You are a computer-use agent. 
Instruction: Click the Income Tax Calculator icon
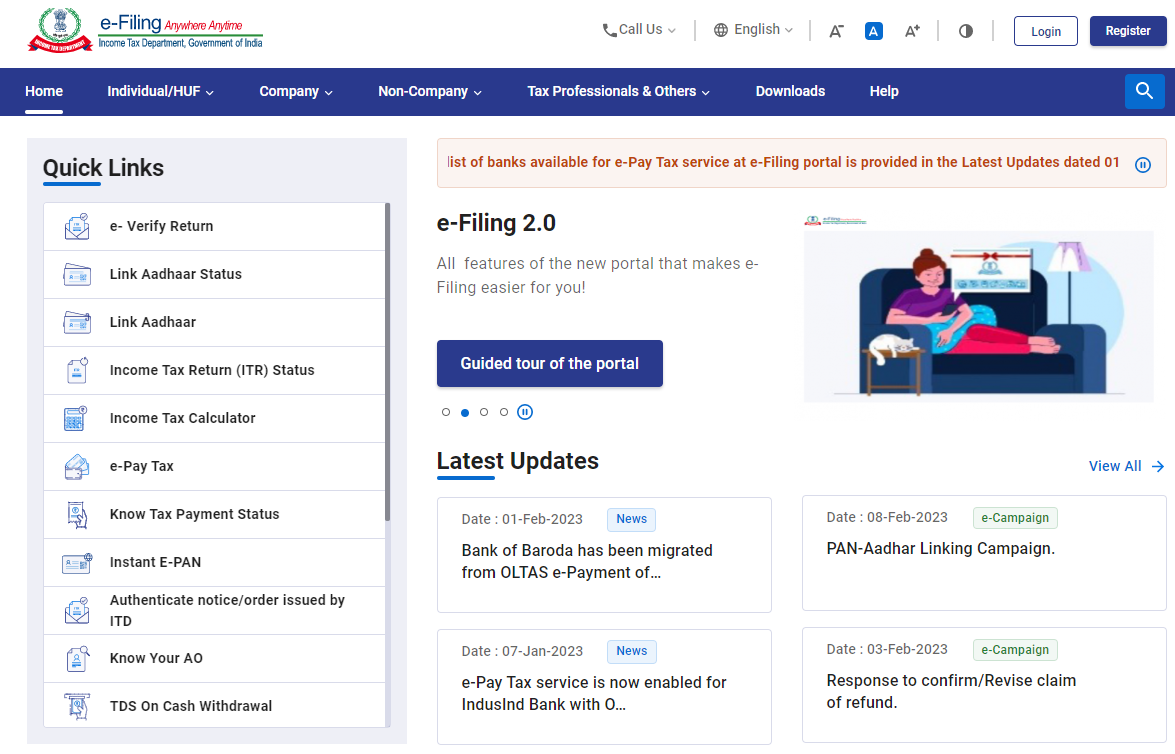click(x=77, y=419)
